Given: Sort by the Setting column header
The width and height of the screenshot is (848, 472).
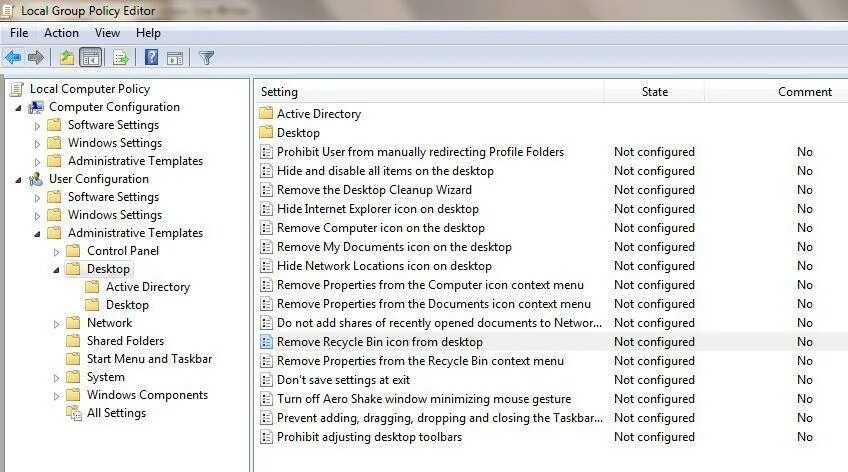Looking at the screenshot, I should 429,92.
